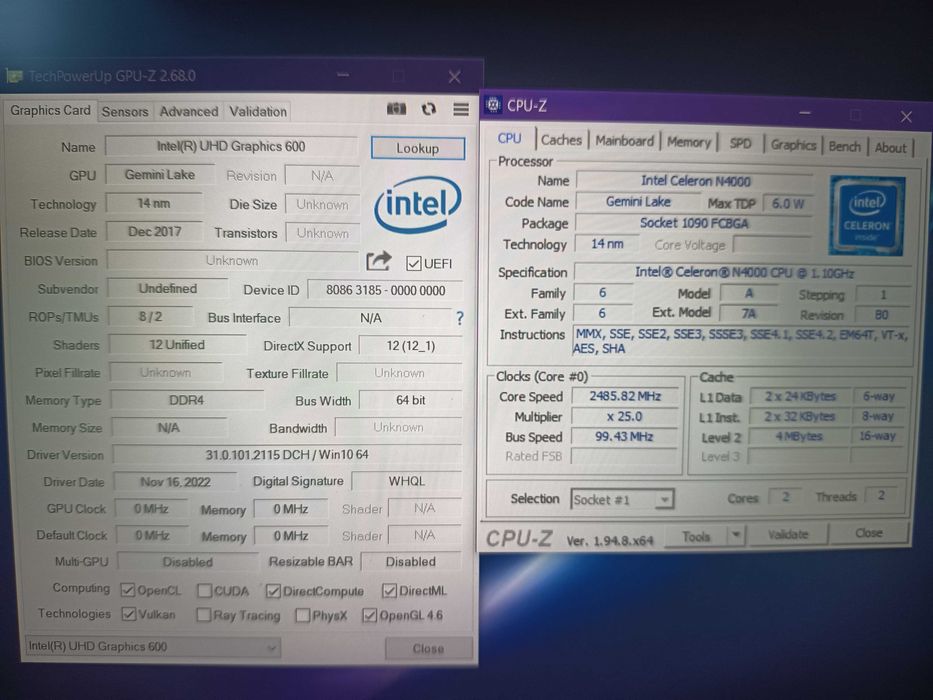This screenshot has height=700, width=933.
Task: Click the Intel Celeron N4000 name field
Action: coord(695,181)
